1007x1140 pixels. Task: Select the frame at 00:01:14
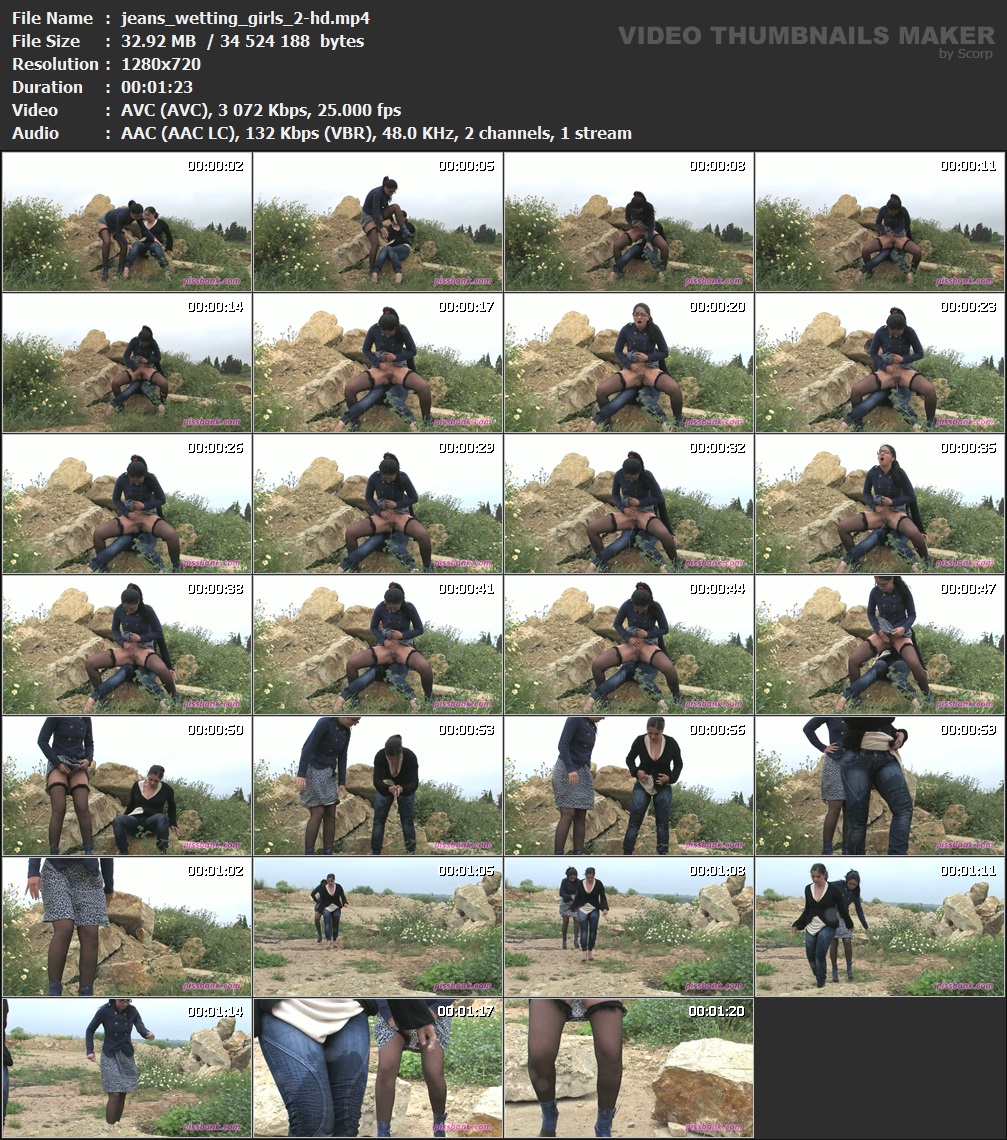point(126,1067)
